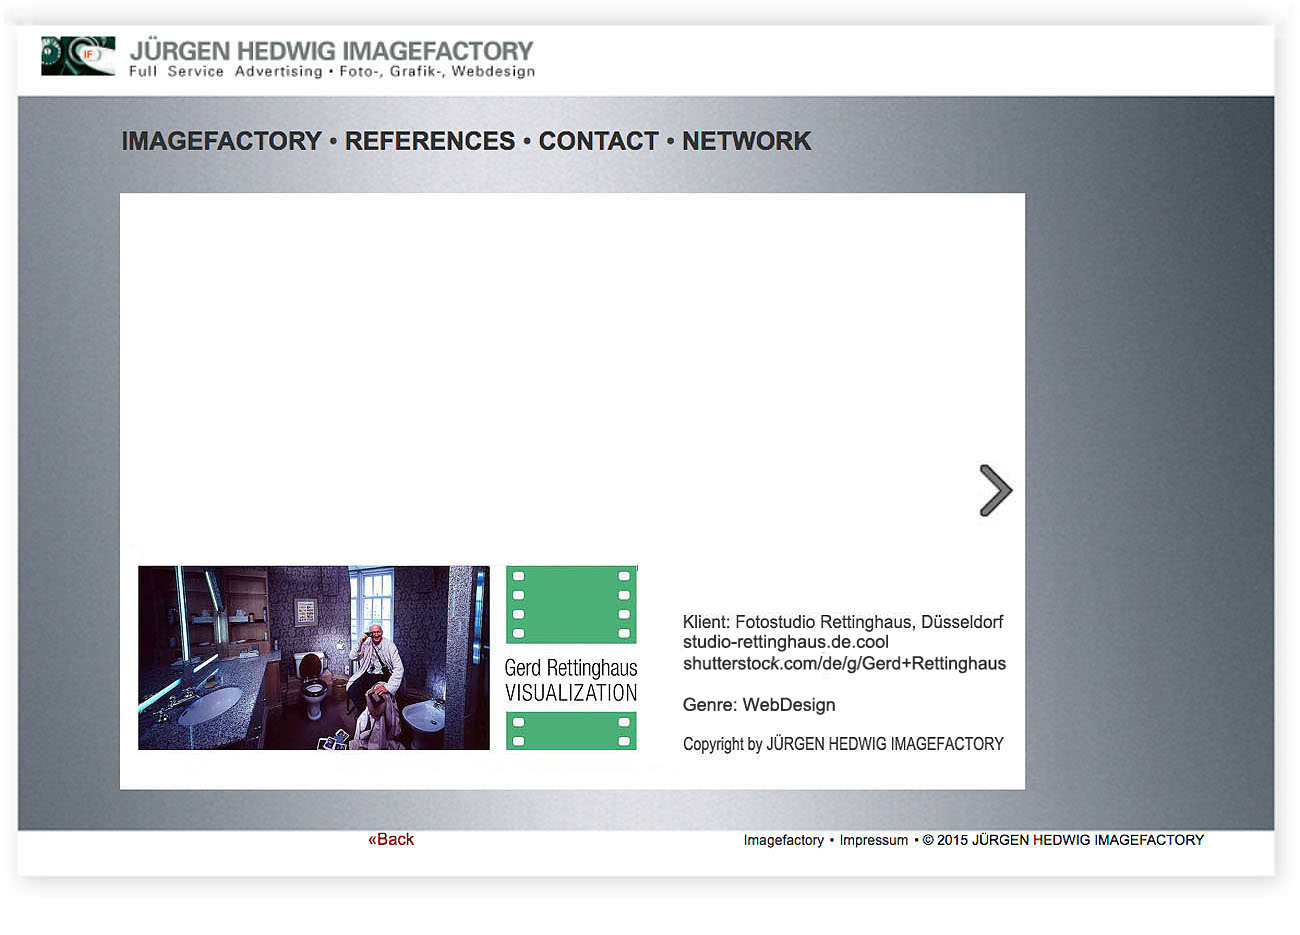The image size is (1300, 935).
Task: Click the Klient: Fotostudio Rettinghaus line
Action: coord(842,622)
